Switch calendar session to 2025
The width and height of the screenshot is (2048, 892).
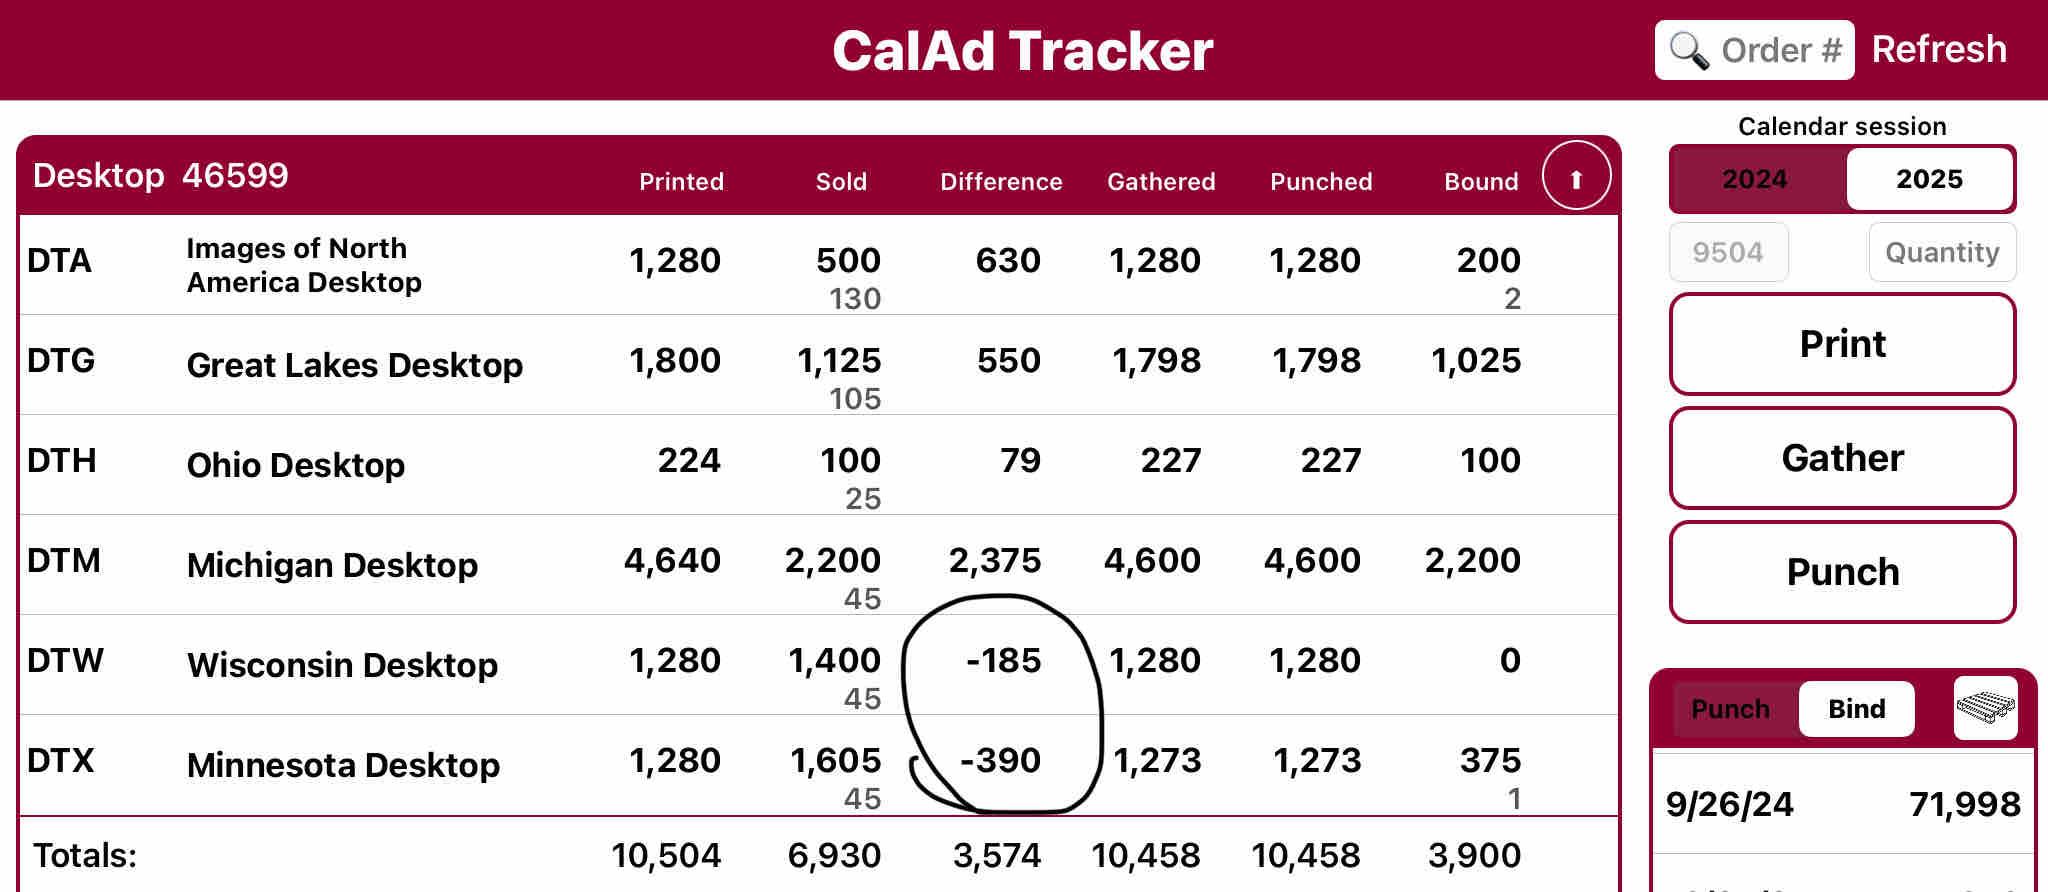1929,179
